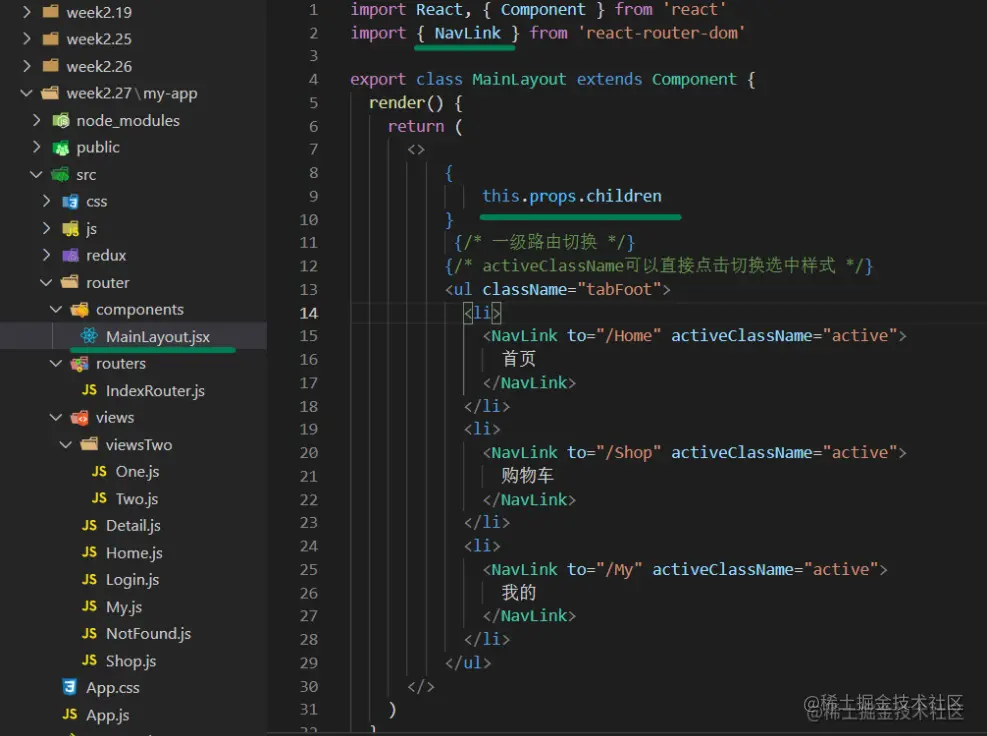This screenshot has width=987, height=736.
Task: Expand the js folder chevron
Action: tap(46, 228)
